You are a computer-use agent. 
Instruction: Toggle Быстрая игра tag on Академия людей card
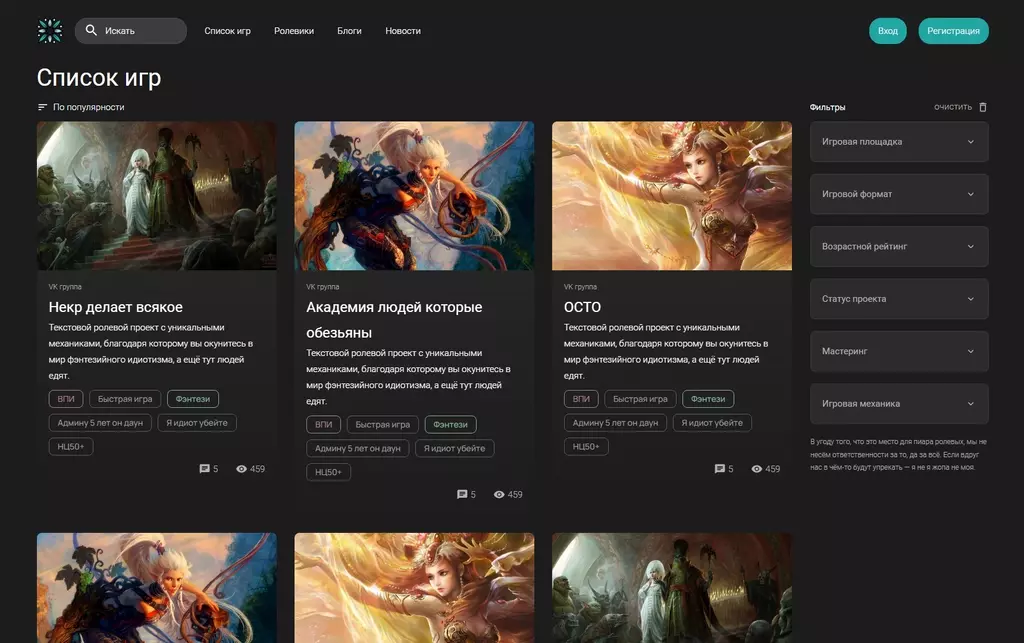382,424
